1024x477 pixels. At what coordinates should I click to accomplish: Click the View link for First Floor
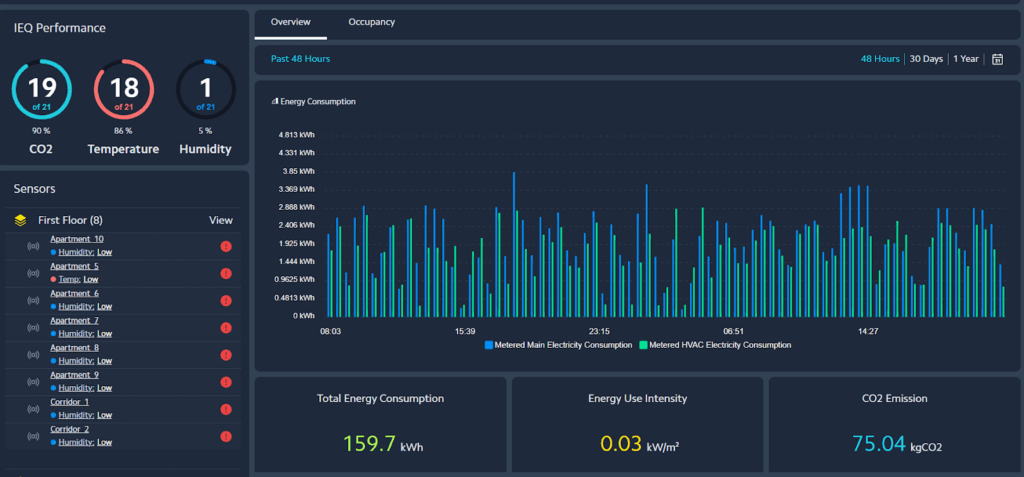[220, 220]
